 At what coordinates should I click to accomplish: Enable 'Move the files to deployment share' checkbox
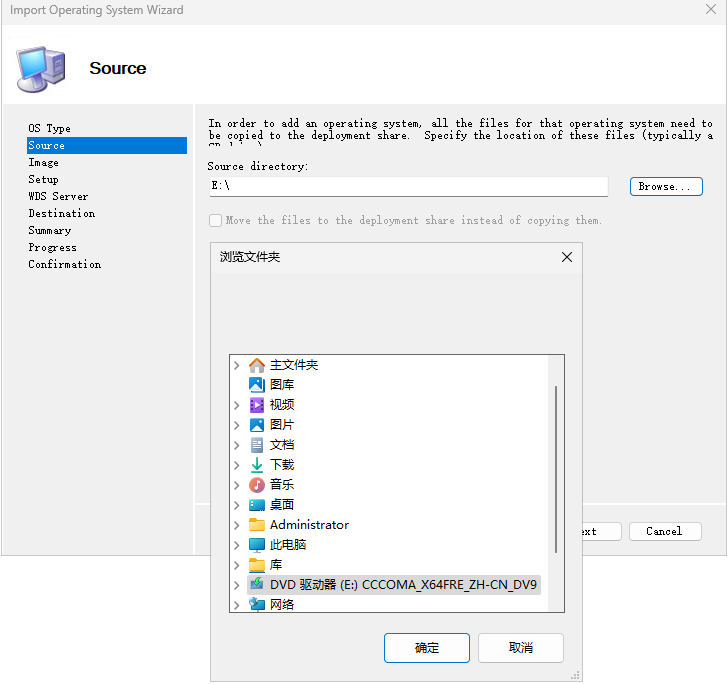point(215,220)
